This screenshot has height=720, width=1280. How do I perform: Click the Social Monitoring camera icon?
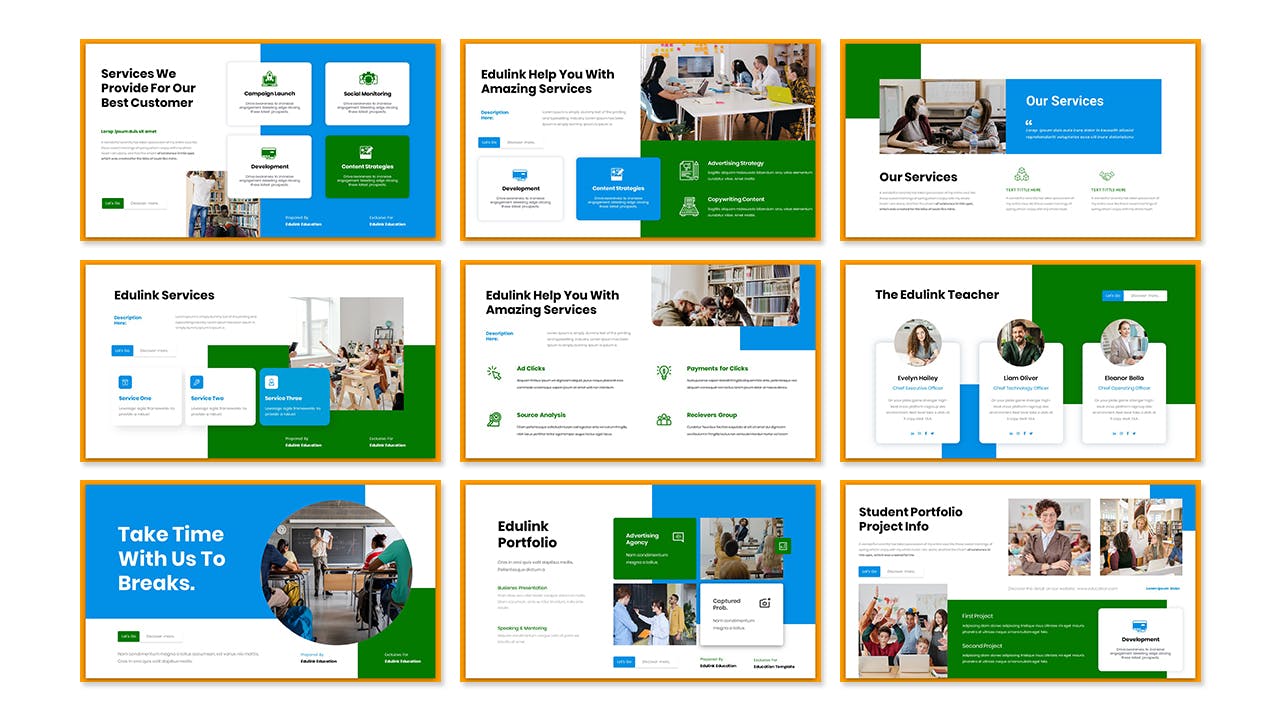(x=368, y=78)
